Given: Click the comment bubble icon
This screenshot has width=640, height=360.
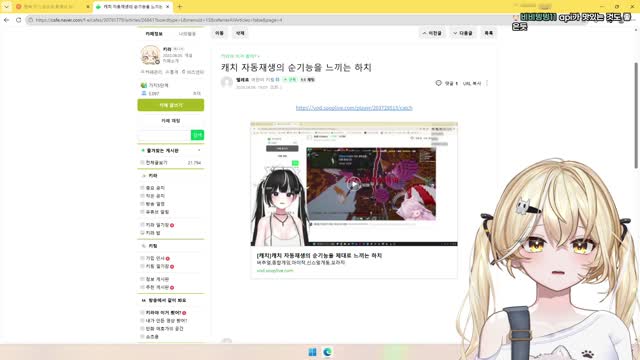Looking at the screenshot, I should [438, 83].
